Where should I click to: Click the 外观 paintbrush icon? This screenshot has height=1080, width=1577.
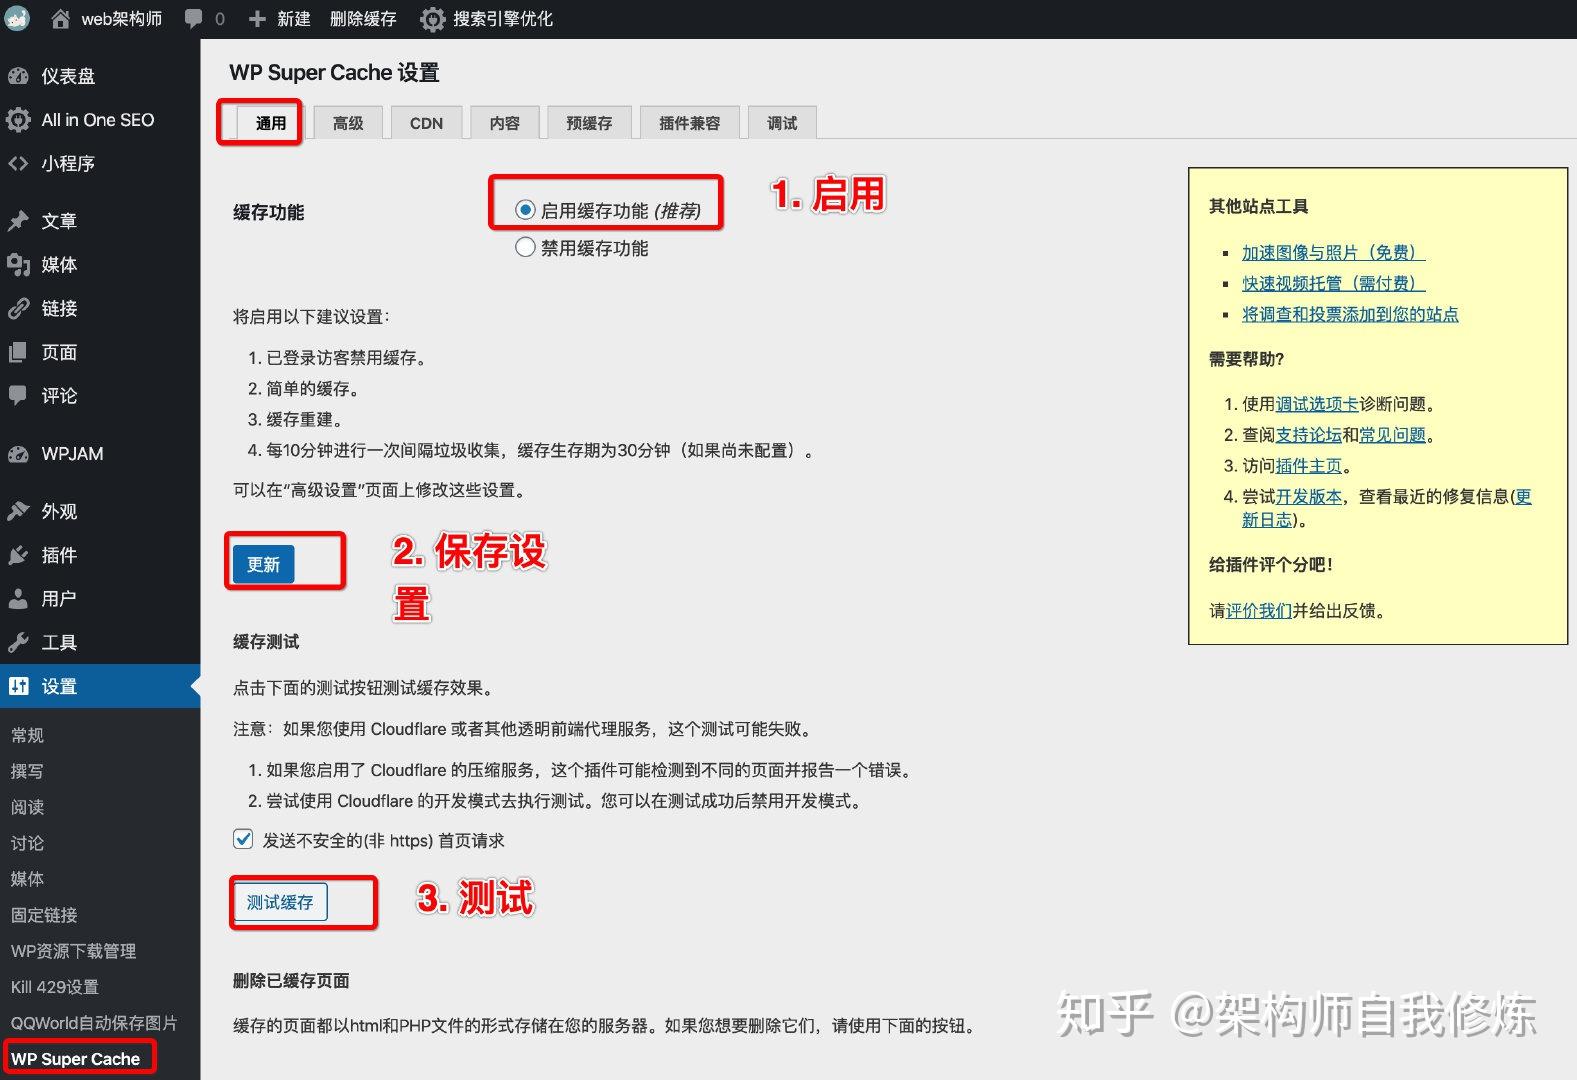click(18, 511)
